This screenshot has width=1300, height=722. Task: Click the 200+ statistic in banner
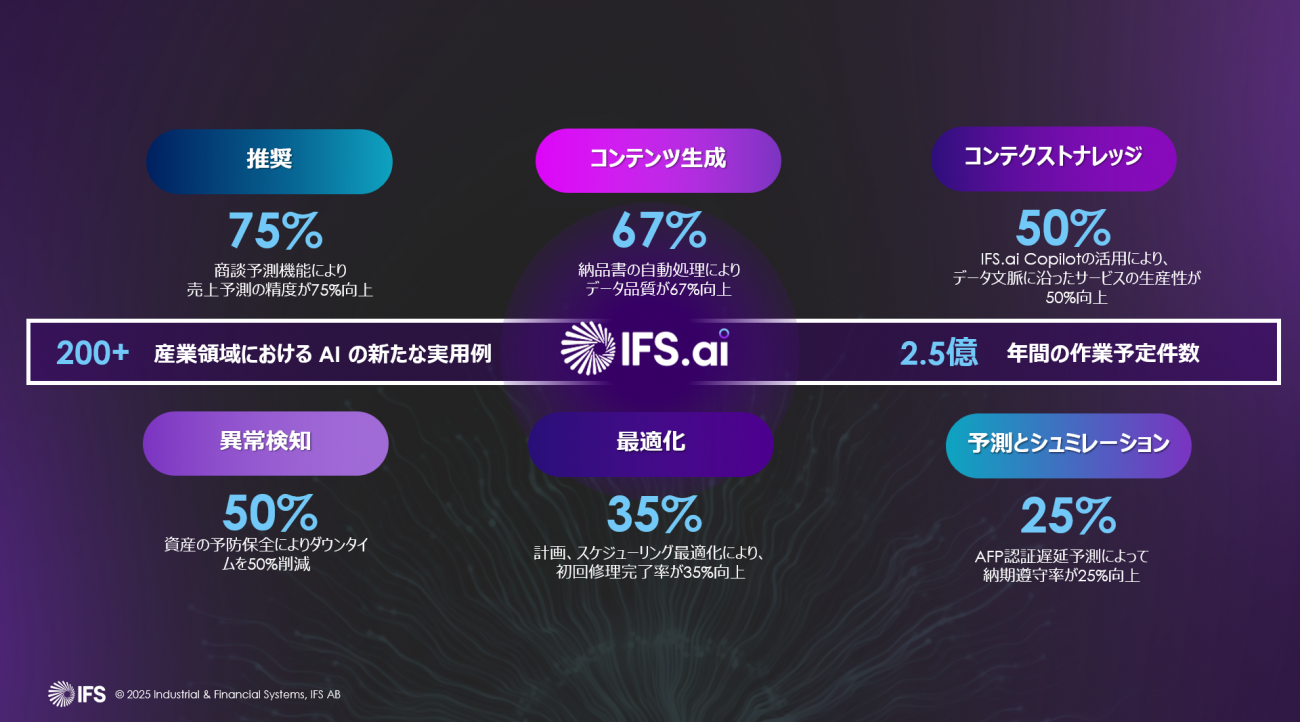coord(93,353)
